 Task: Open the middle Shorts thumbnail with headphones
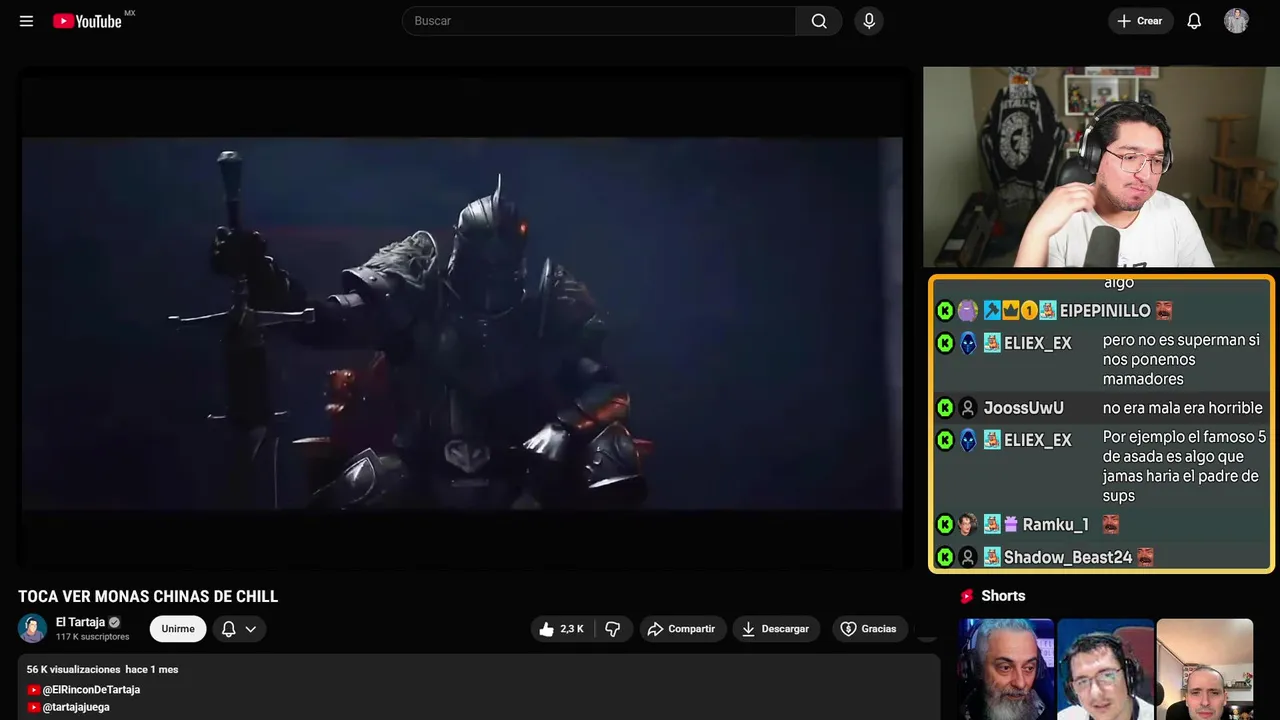pyautogui.click(x=1105, y=669)
